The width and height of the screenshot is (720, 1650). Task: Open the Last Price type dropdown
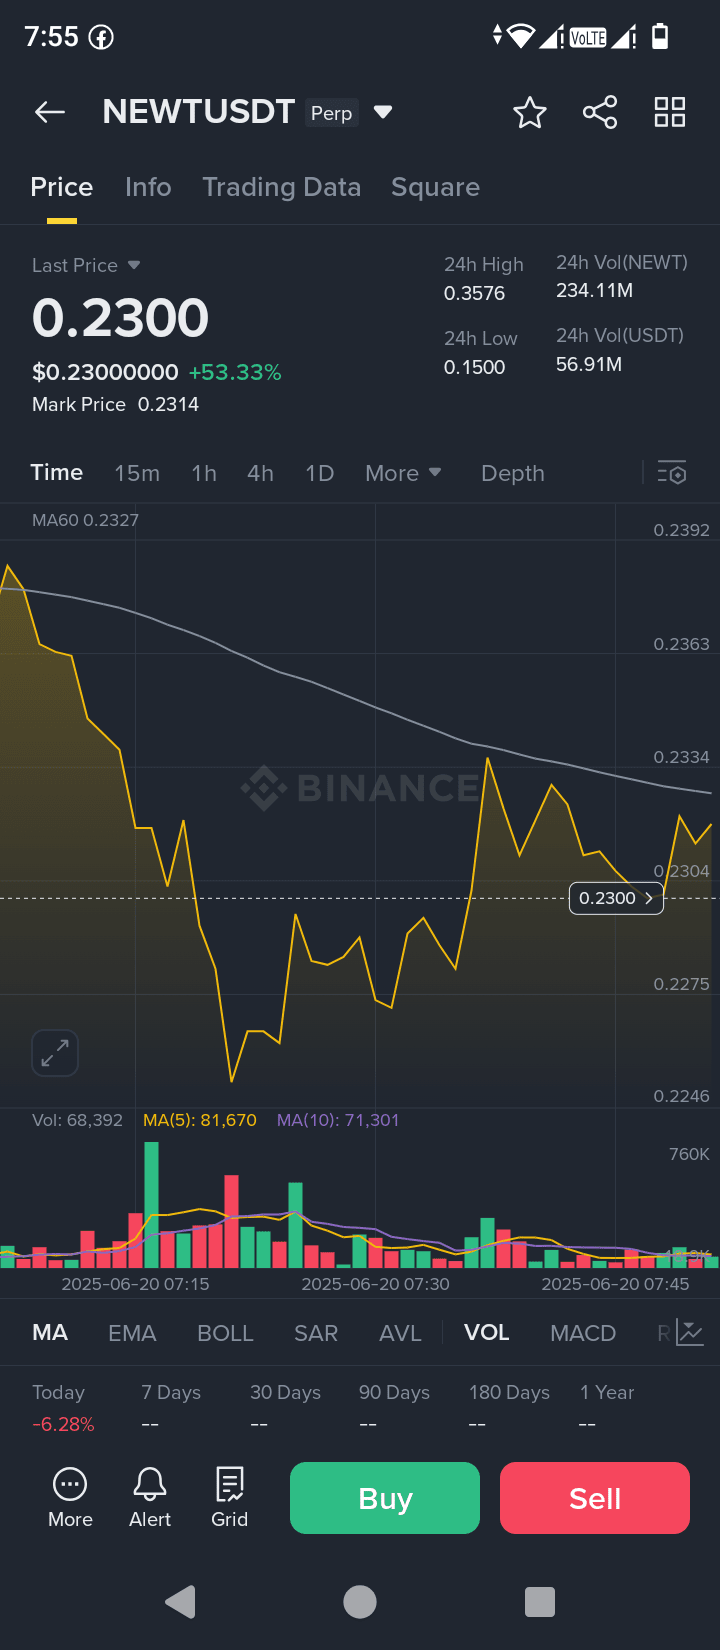134,265
